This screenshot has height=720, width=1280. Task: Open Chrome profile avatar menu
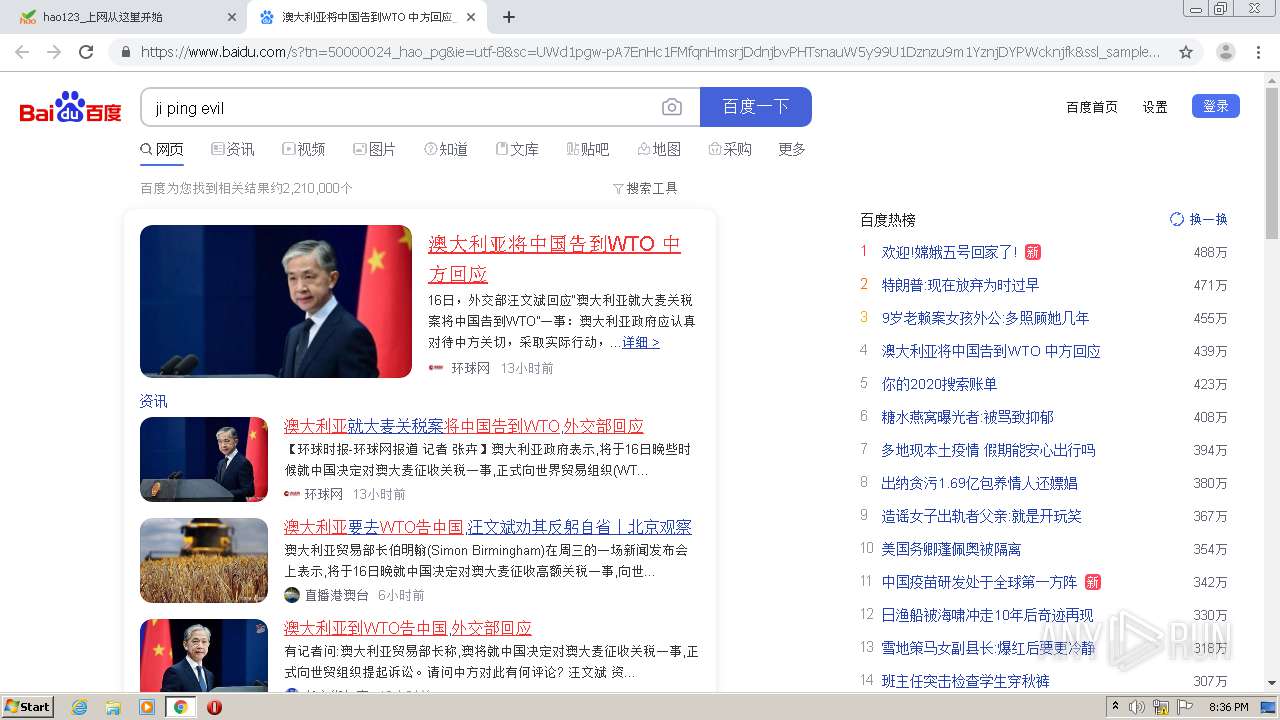coord(1226,52)
